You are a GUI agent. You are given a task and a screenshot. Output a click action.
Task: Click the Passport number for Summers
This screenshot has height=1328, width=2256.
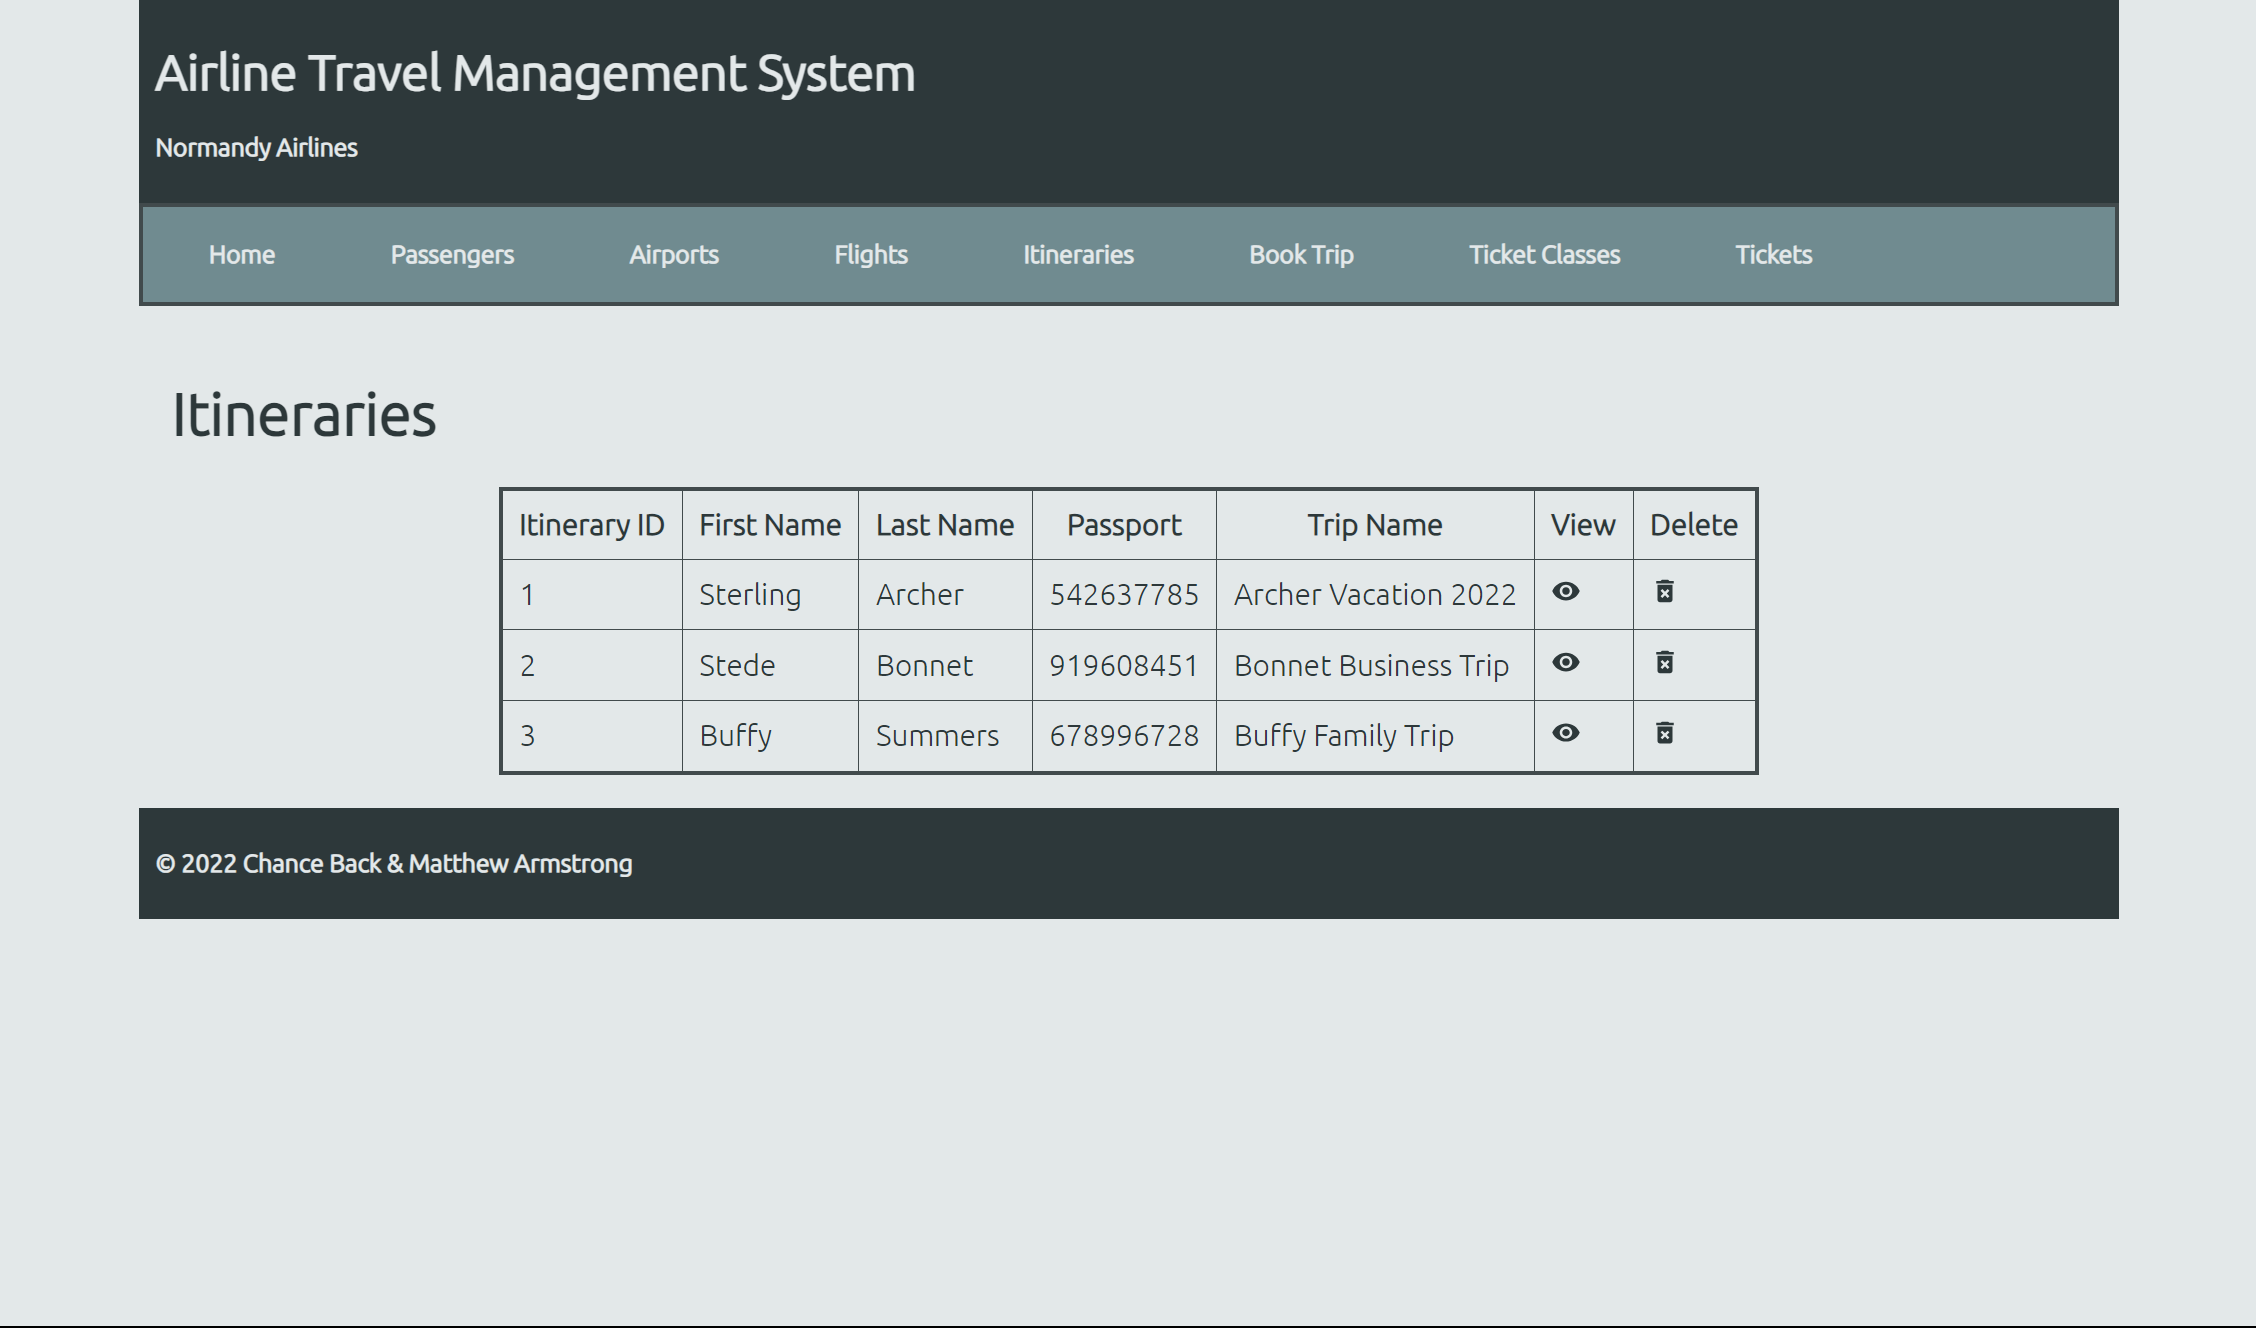pos(1124,734)
